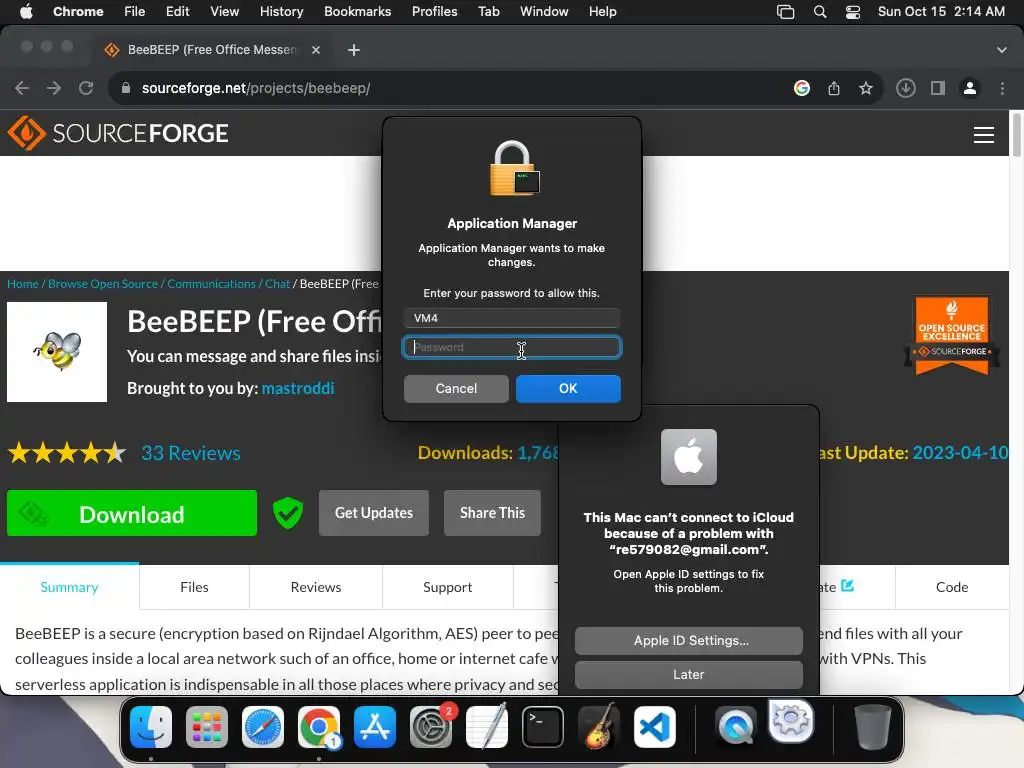Open Finder from the Dock
Screen dimensions: 1024x768
(151, 727)
